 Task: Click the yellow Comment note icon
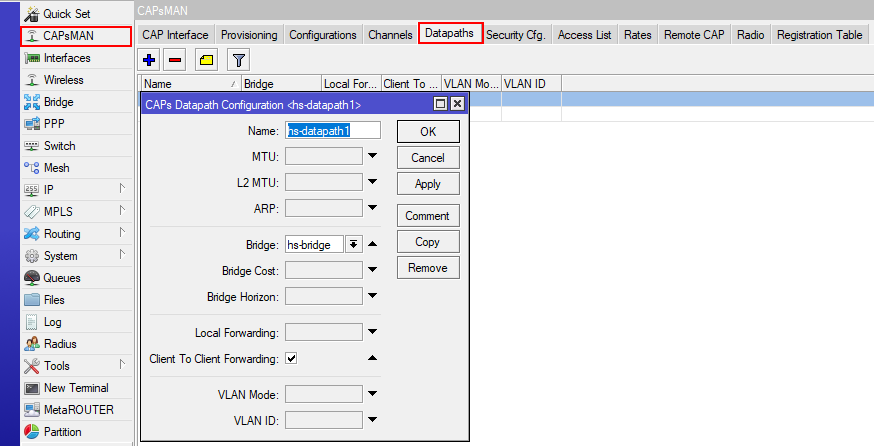(x=206, y=60)
